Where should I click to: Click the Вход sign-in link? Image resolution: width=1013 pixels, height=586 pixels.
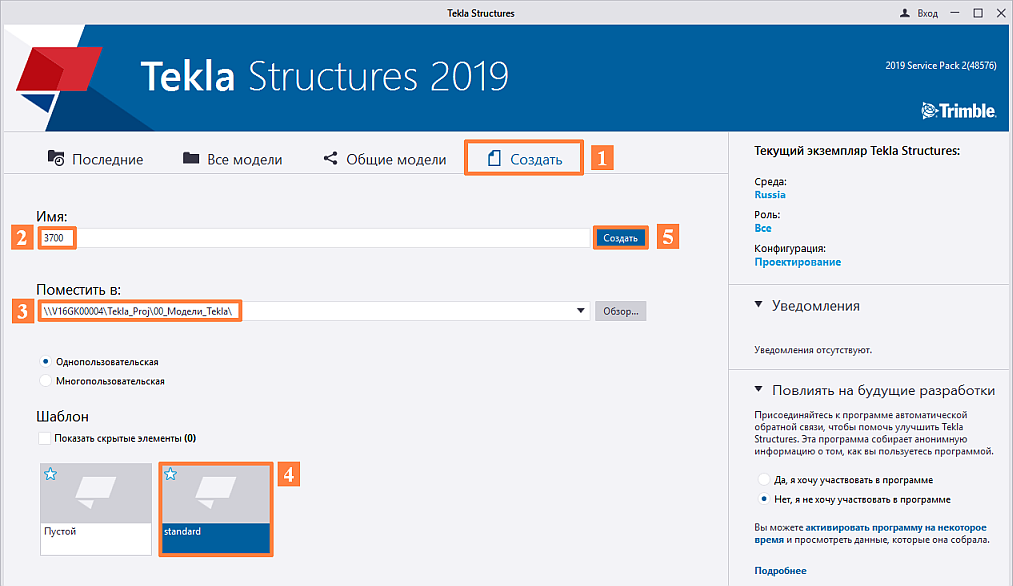coord(928,13)
